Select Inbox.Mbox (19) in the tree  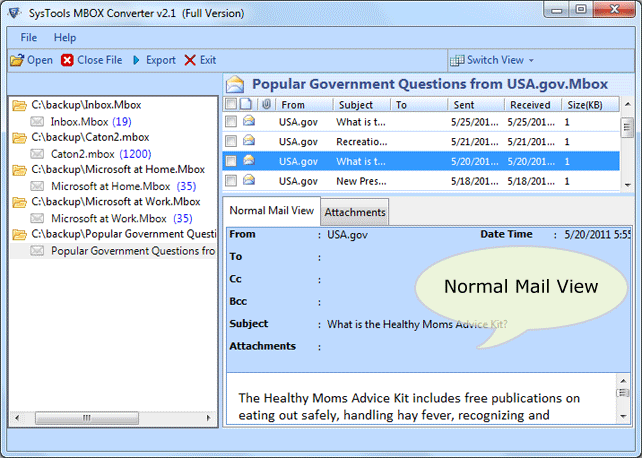tap(91, 122)
